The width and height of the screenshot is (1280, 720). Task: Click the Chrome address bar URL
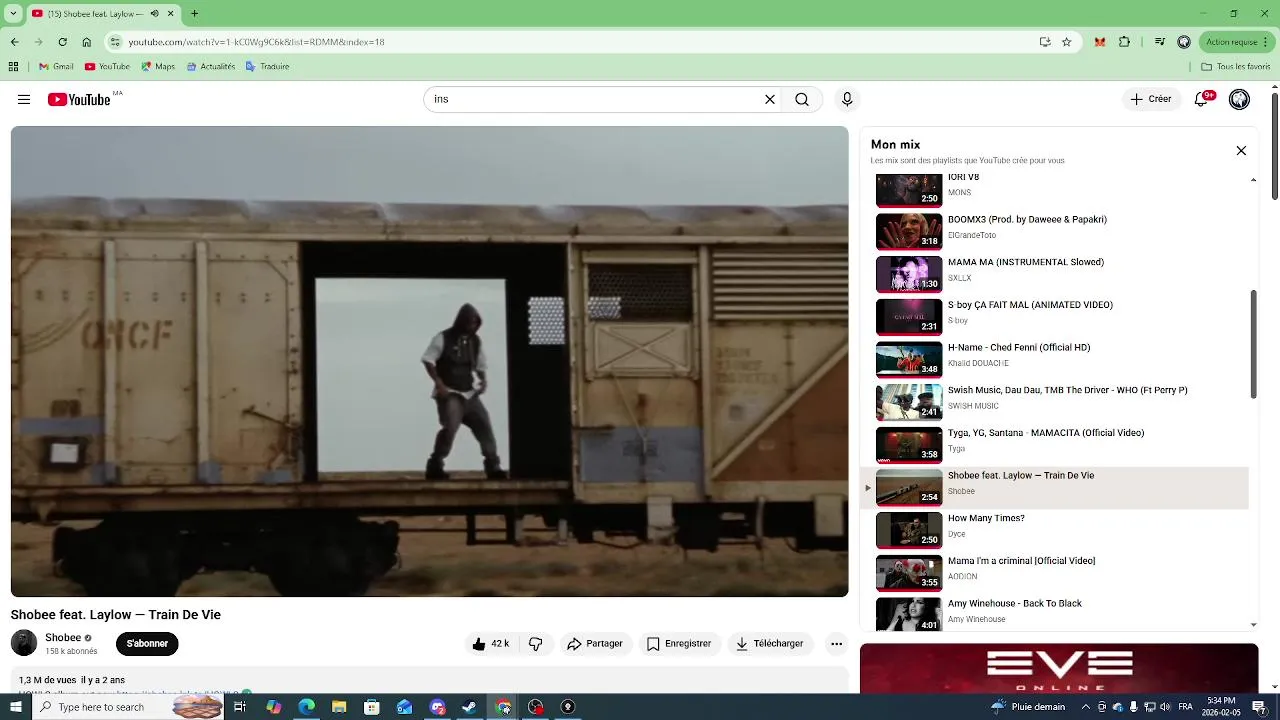tap(256, 42)
